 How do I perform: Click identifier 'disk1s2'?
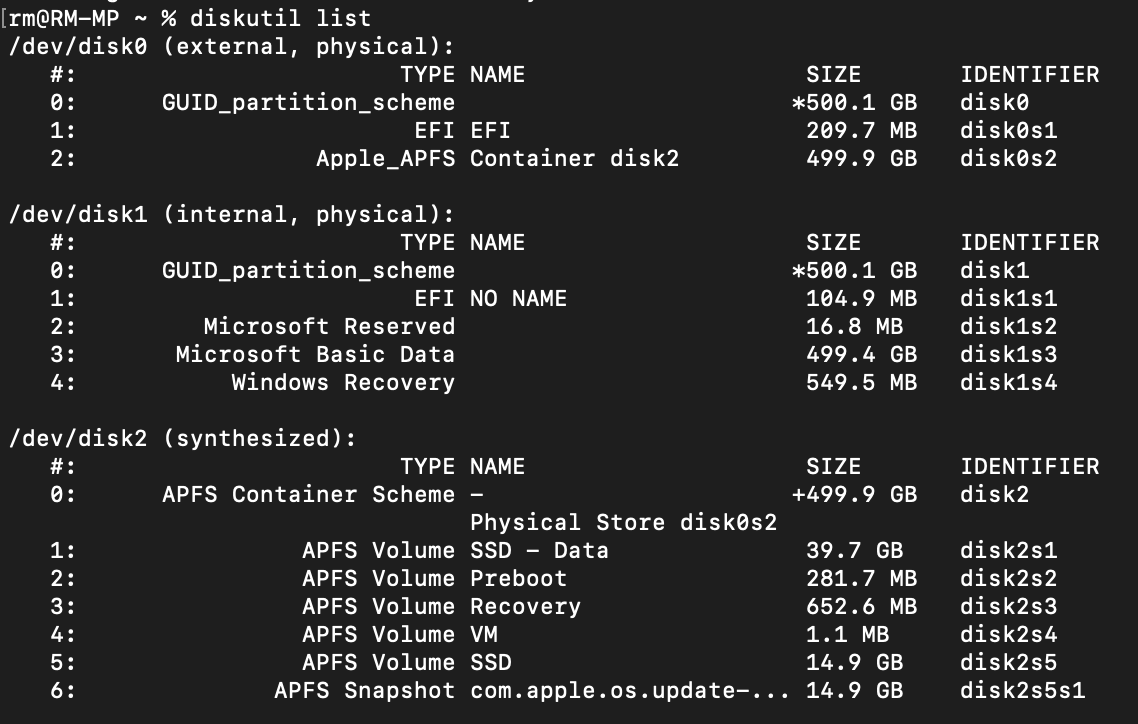point(1008,326)
